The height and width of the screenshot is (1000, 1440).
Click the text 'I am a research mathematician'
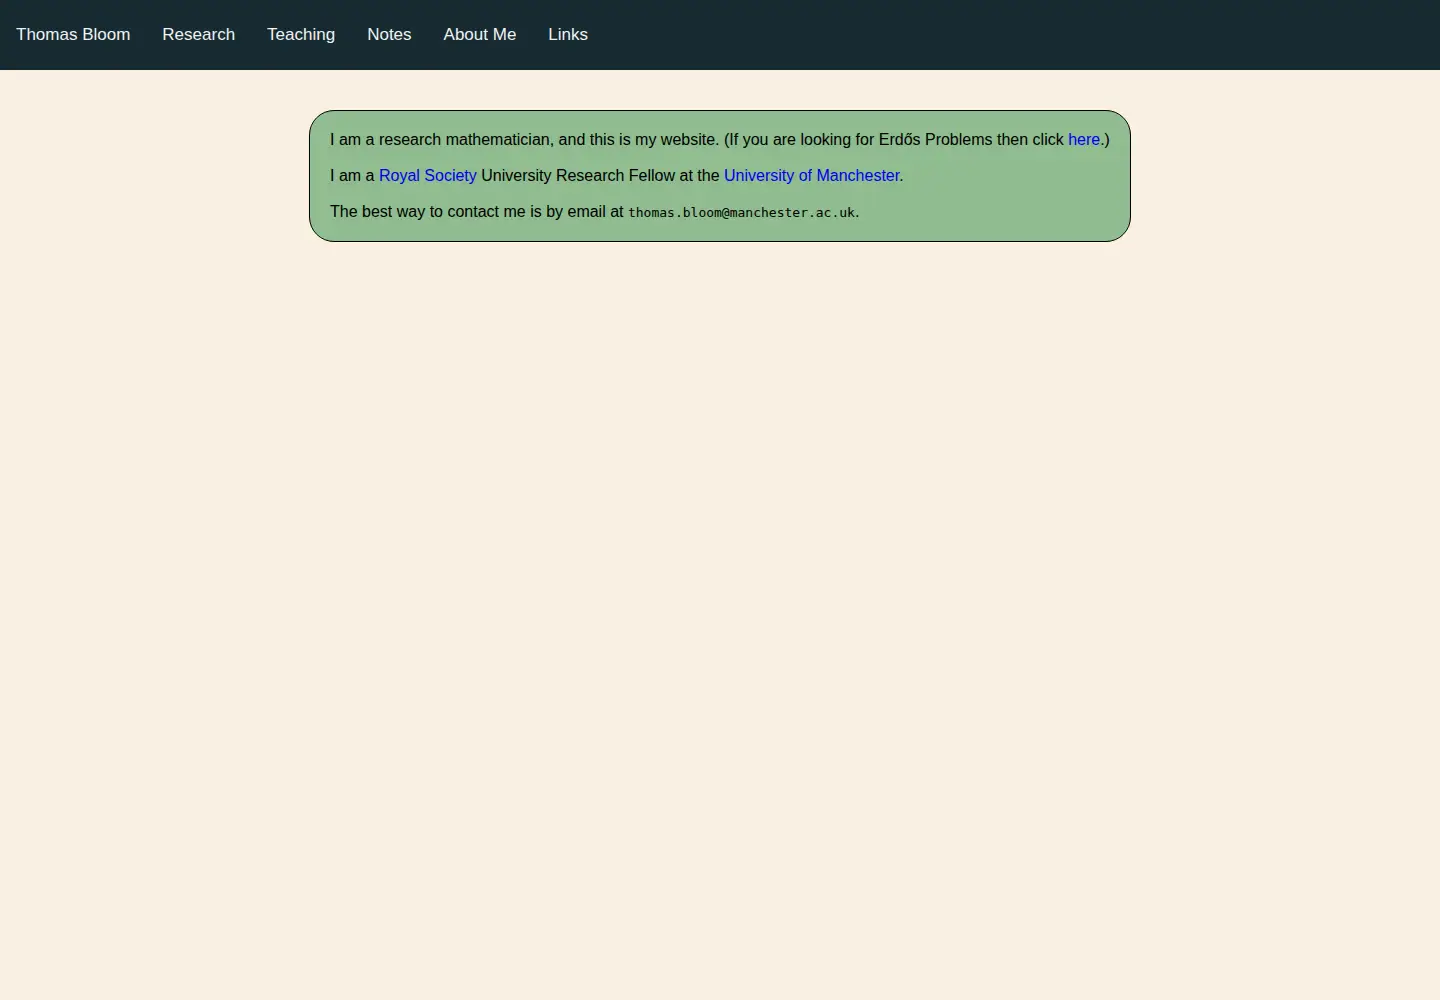click(440, 140)
